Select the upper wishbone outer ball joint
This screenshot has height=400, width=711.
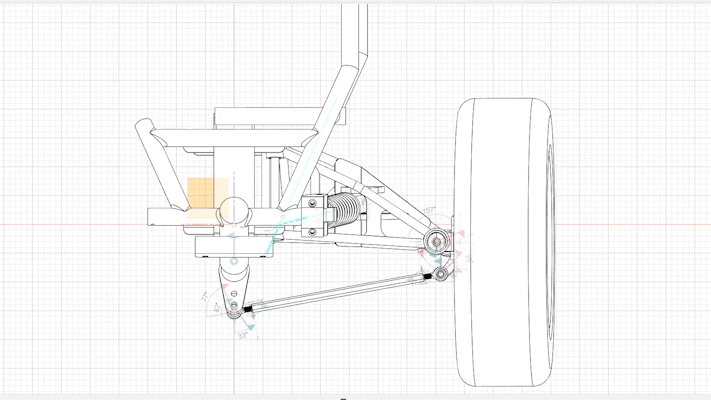point(435,240)
